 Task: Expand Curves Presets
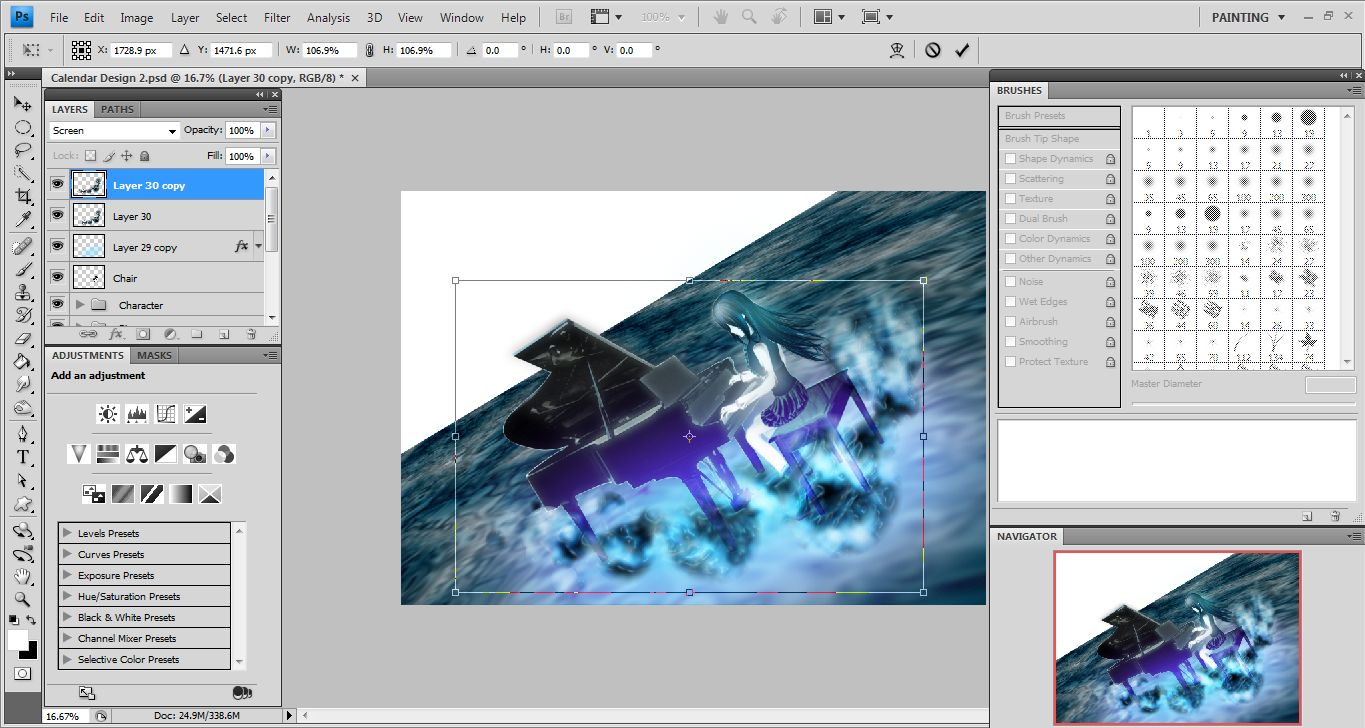(x=67, y=554)
